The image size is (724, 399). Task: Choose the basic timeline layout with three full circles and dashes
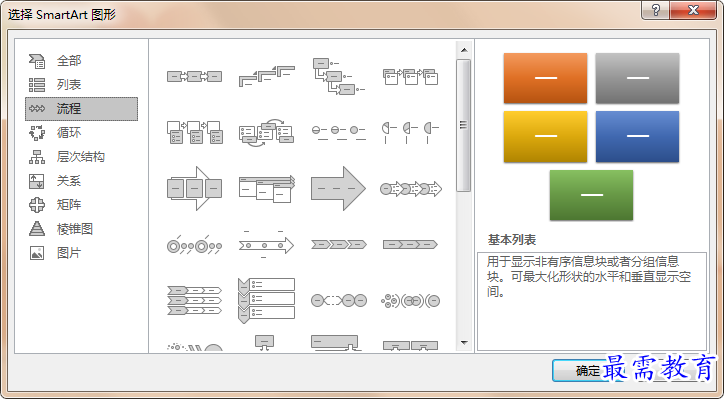click(x=338, y=133)
